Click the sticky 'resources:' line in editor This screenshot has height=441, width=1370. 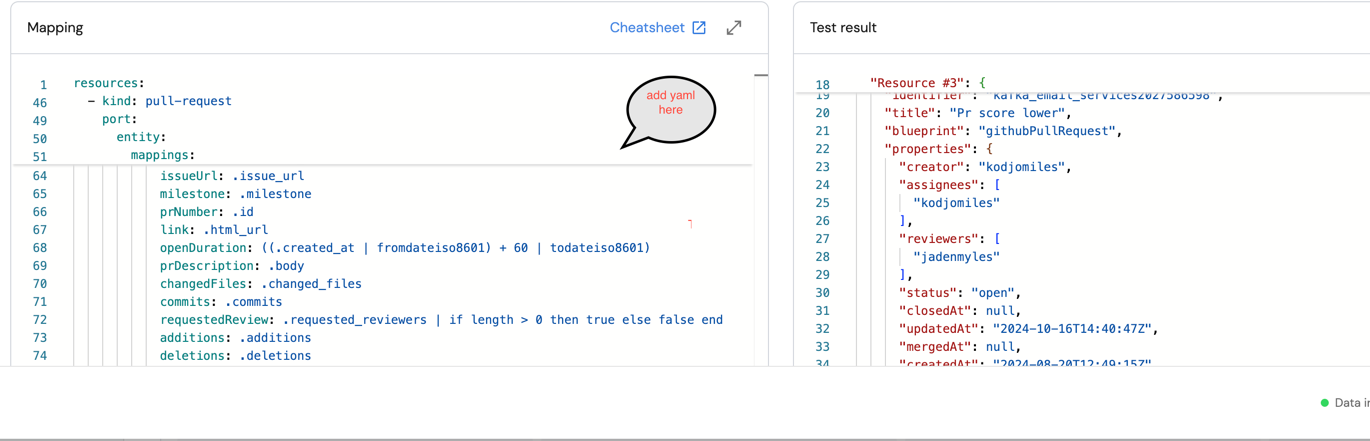click(109, 83)
